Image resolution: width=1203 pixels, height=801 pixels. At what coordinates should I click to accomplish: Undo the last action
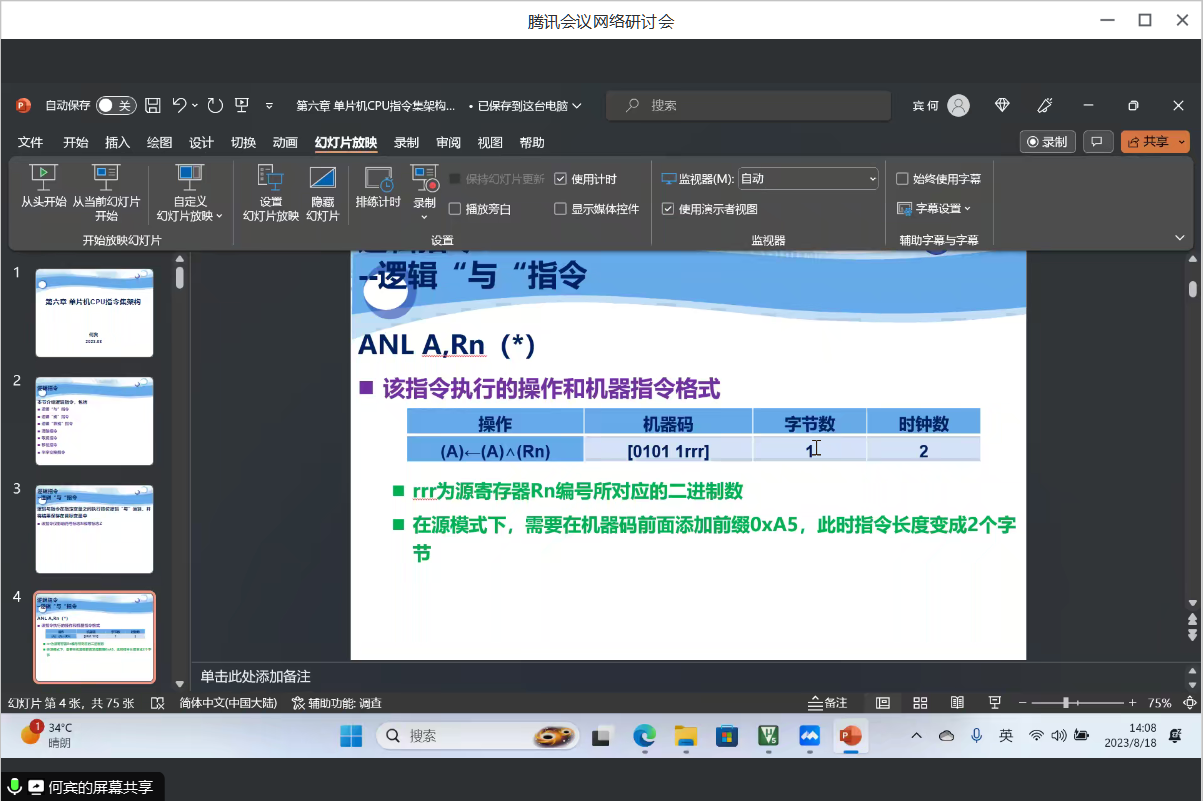pyautogui.click(x=179, y=105)
